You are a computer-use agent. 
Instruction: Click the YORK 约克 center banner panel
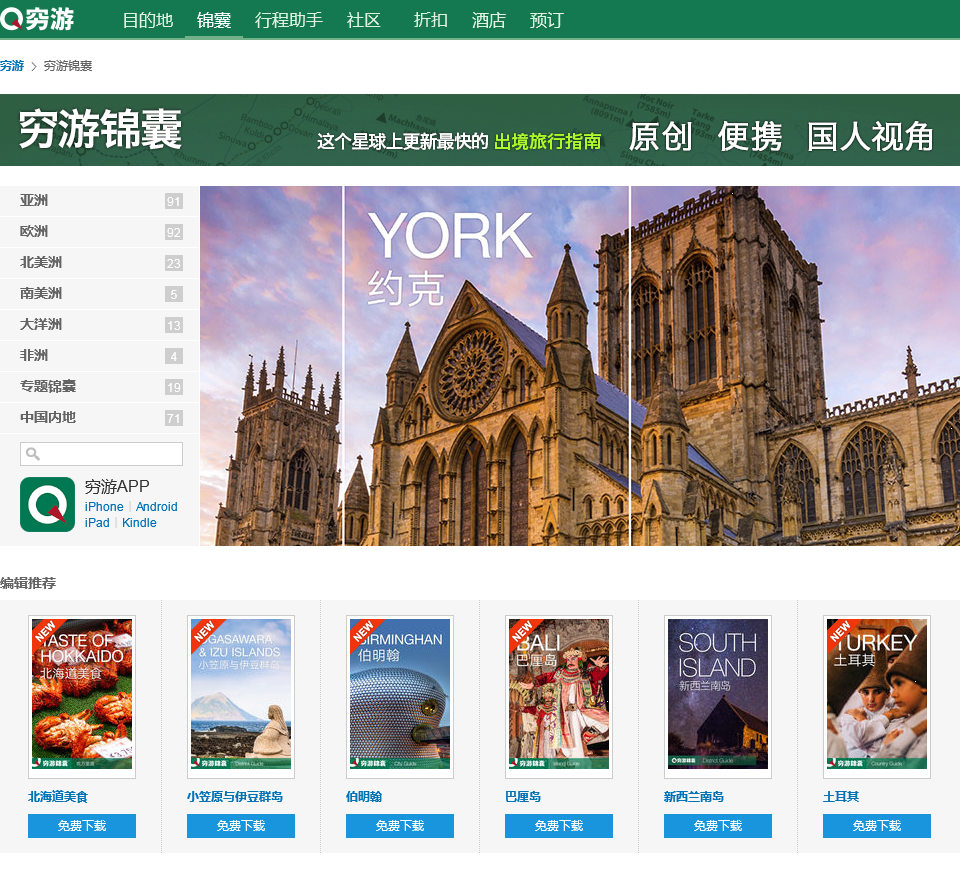point(487,365)
